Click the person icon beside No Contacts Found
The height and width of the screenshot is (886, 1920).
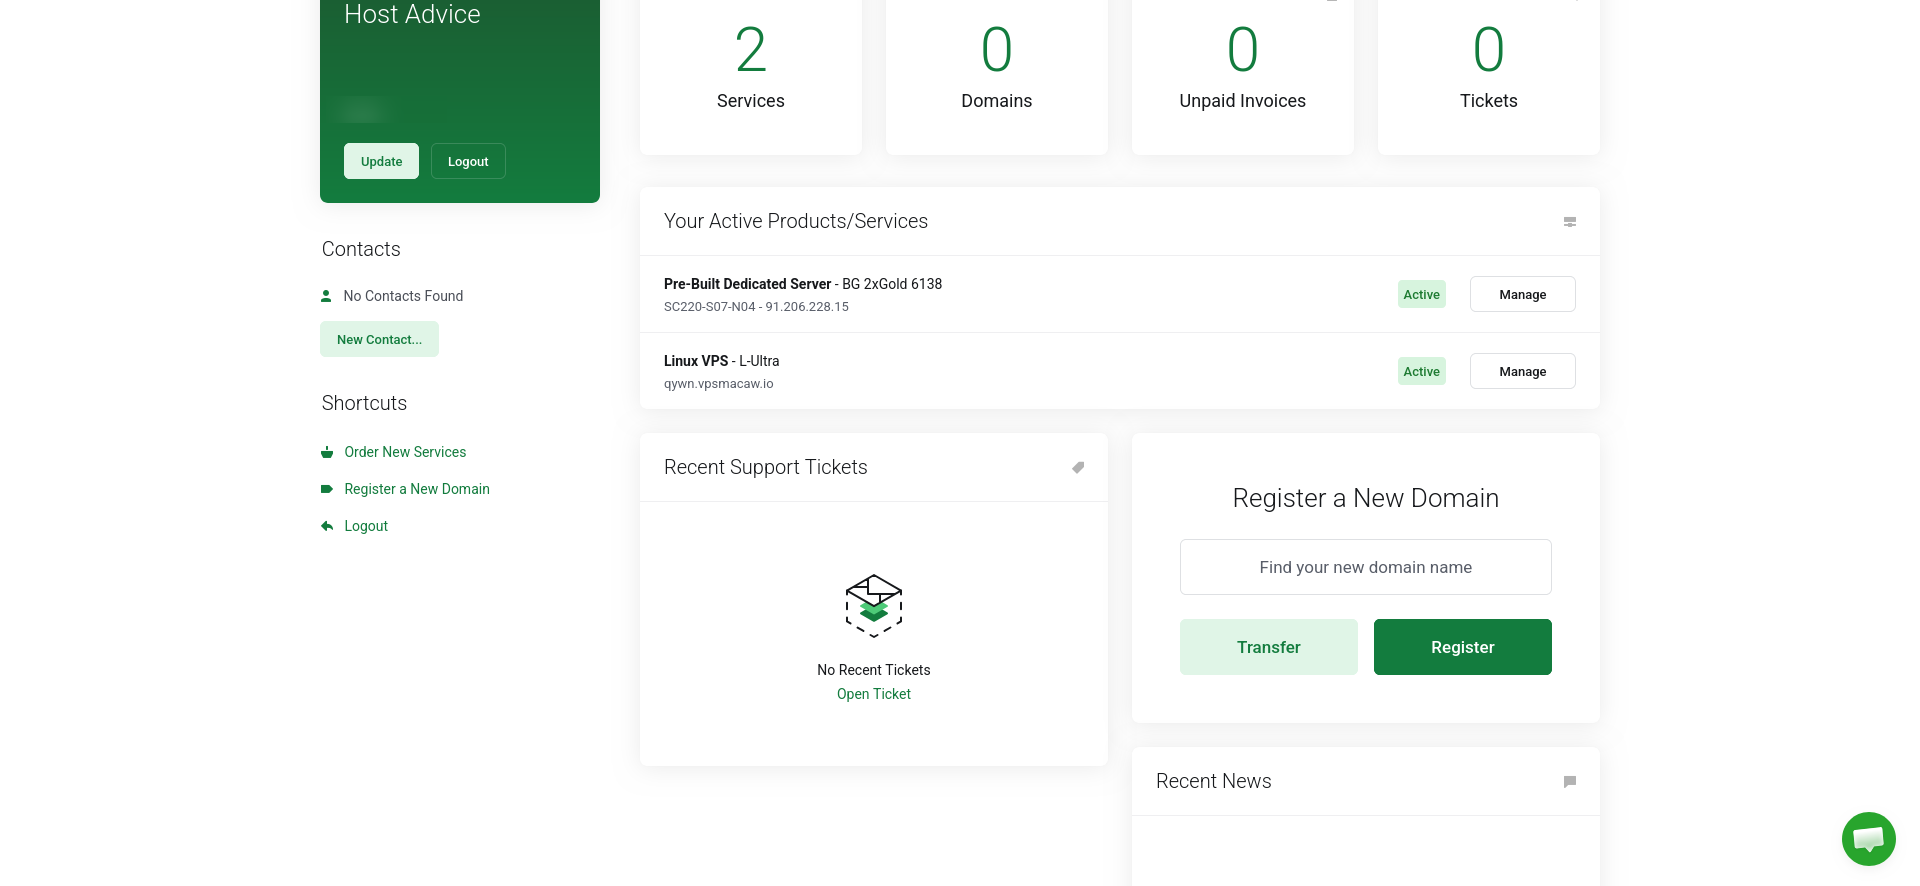(326, 296)
